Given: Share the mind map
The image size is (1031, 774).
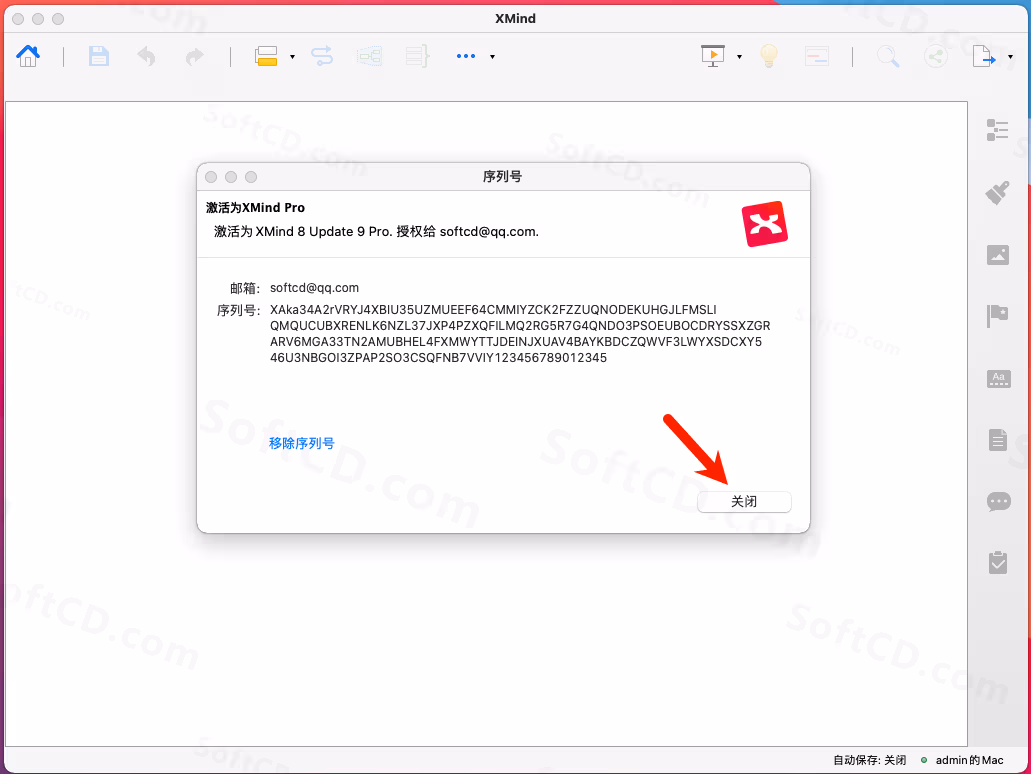Looking at the screenshot, I should point(936,56).
